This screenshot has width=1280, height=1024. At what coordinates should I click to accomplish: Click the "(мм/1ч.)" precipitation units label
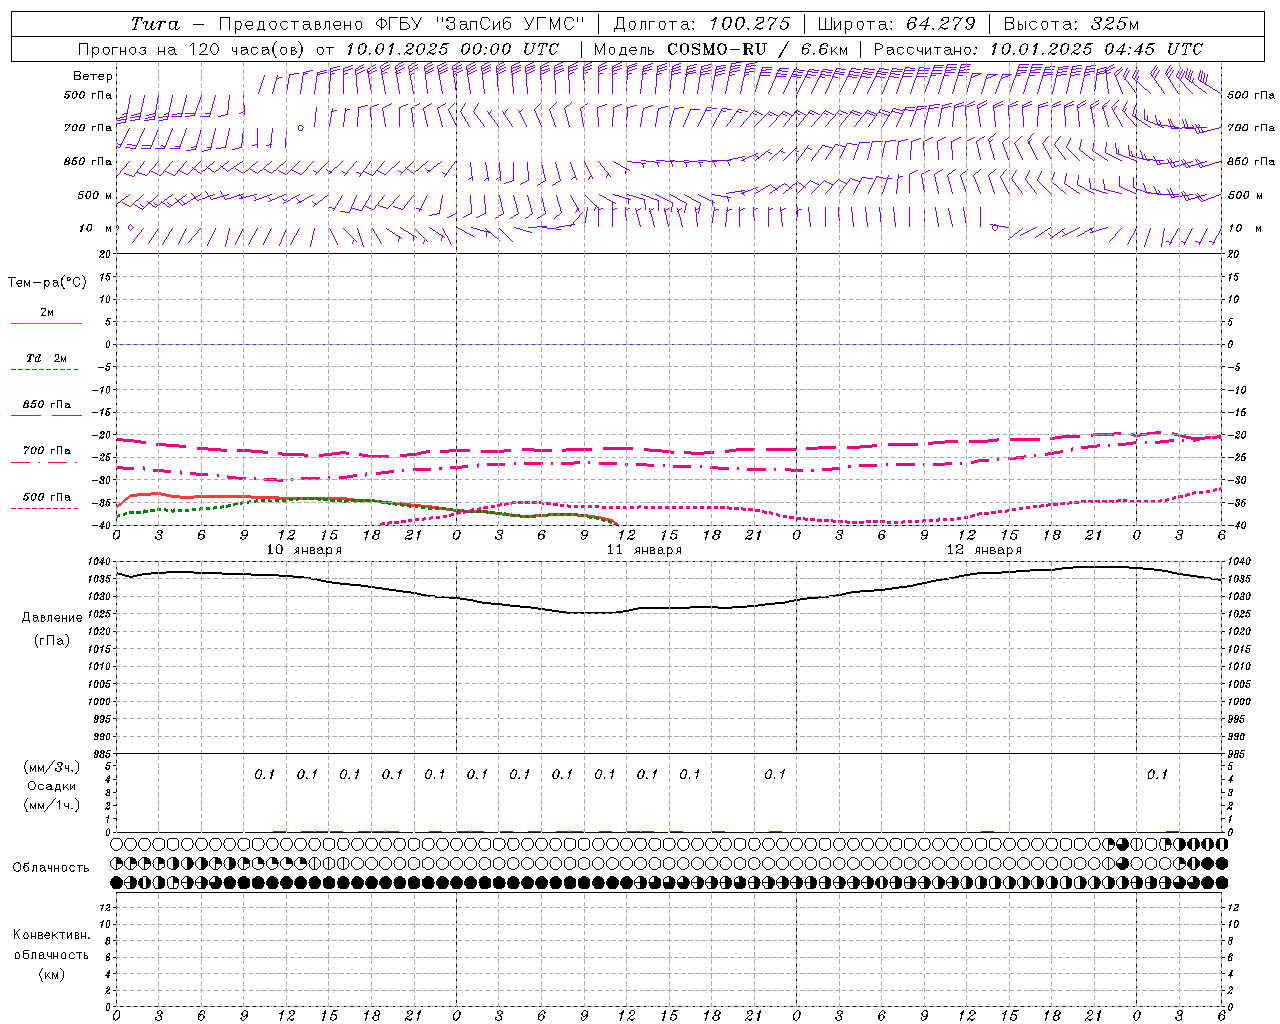click(x=52, y=805)
